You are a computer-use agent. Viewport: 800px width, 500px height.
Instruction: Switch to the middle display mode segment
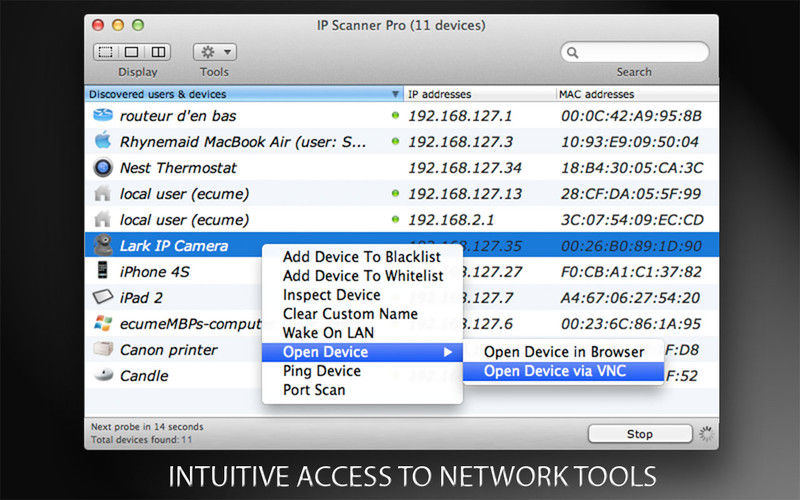point(132,52)
